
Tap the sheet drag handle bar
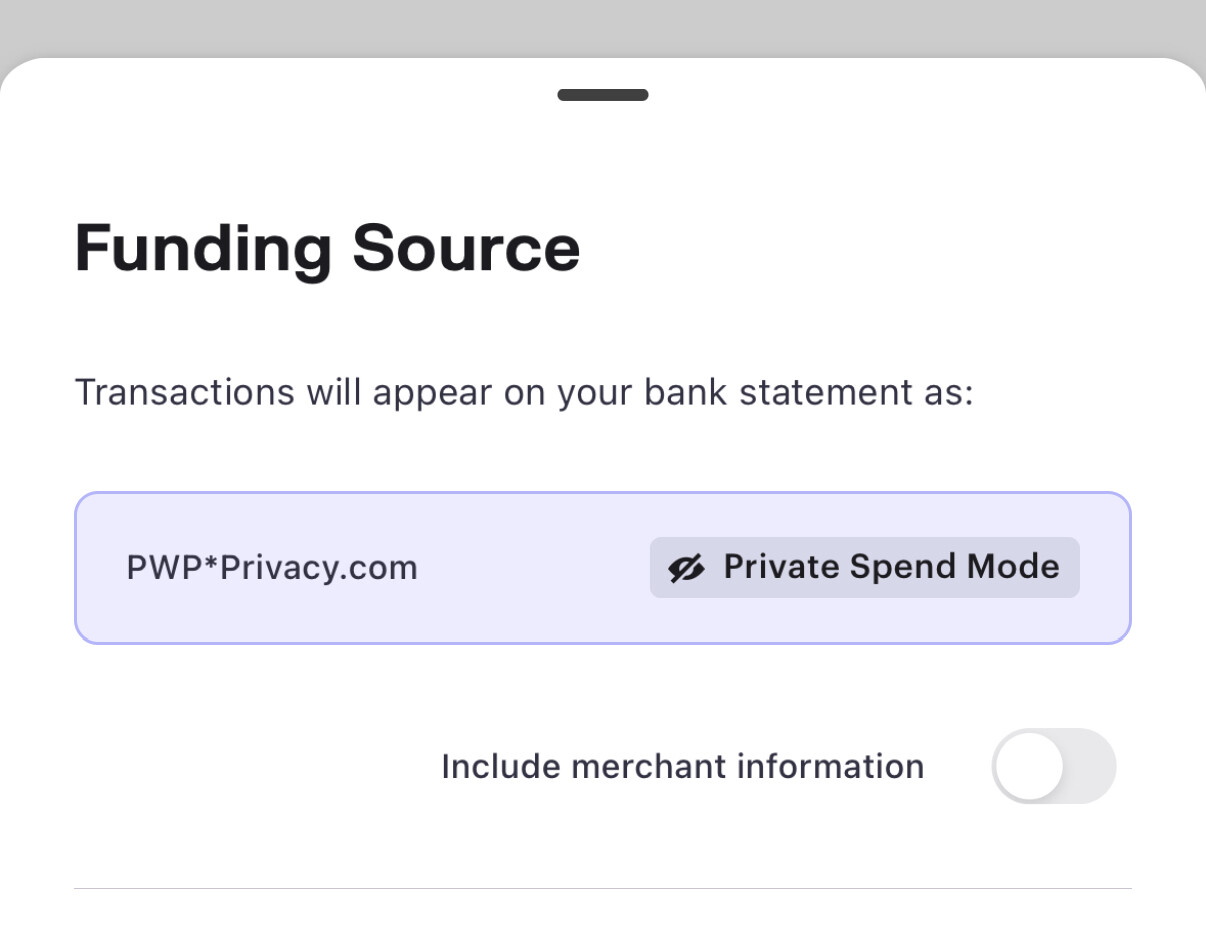tap(602, 95)
